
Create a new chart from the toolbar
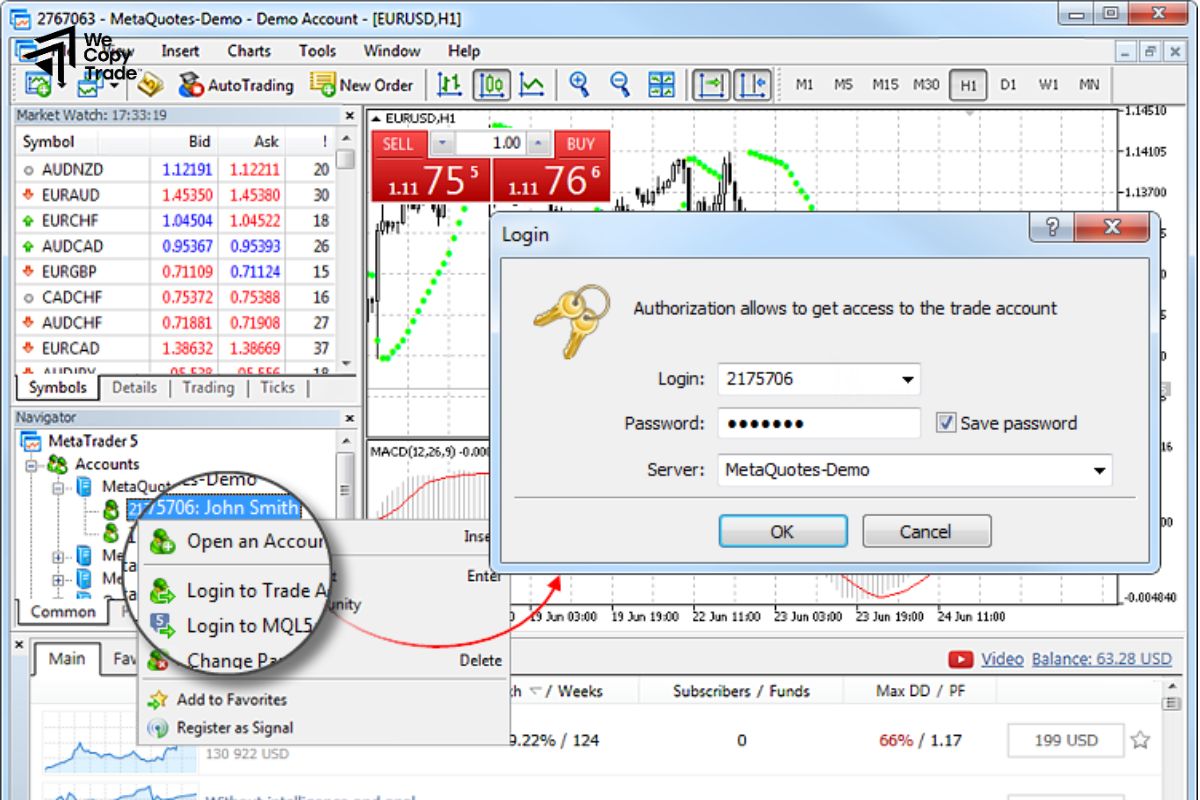(x=37, y=85)
